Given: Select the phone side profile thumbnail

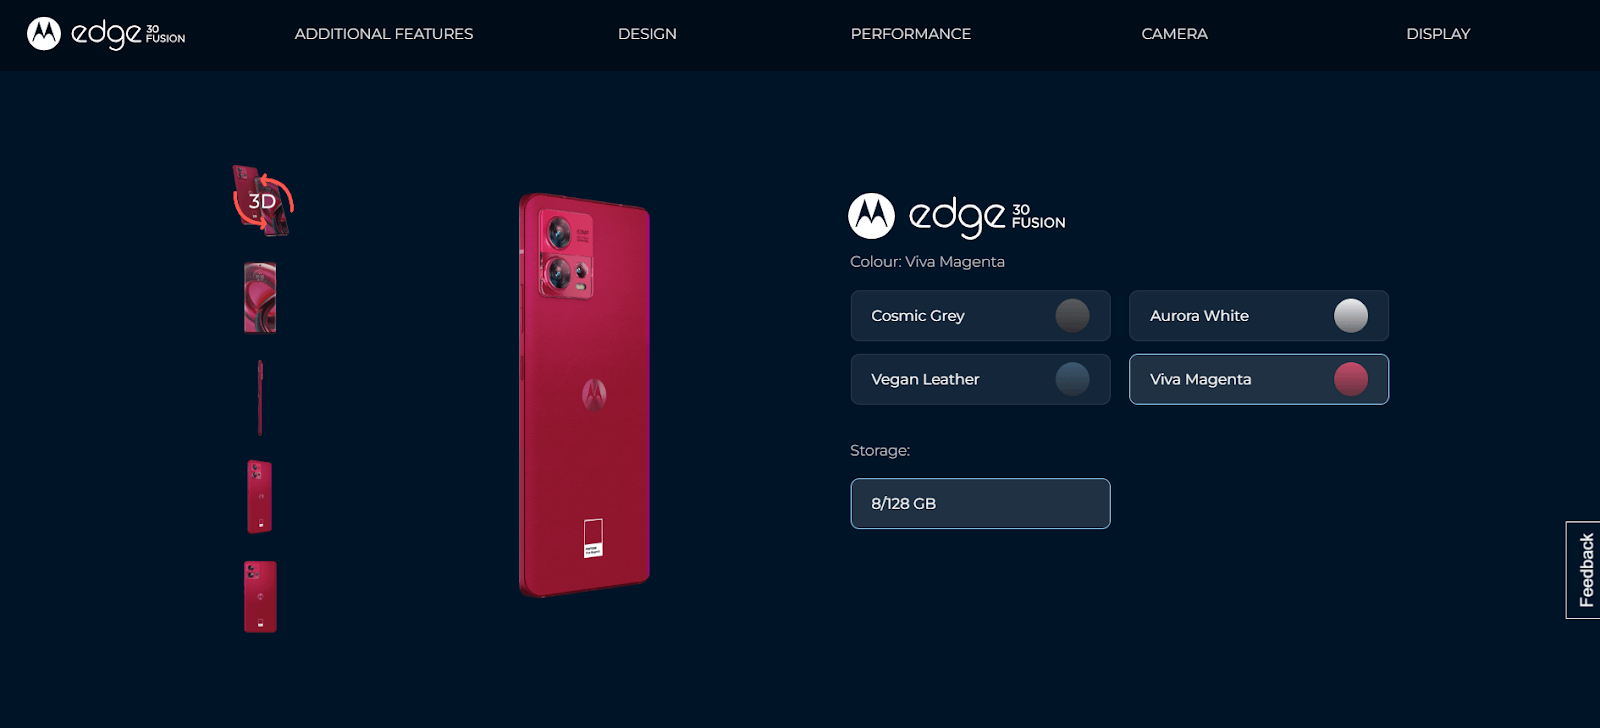Looking at the screenshot, I should click(260, 398).
